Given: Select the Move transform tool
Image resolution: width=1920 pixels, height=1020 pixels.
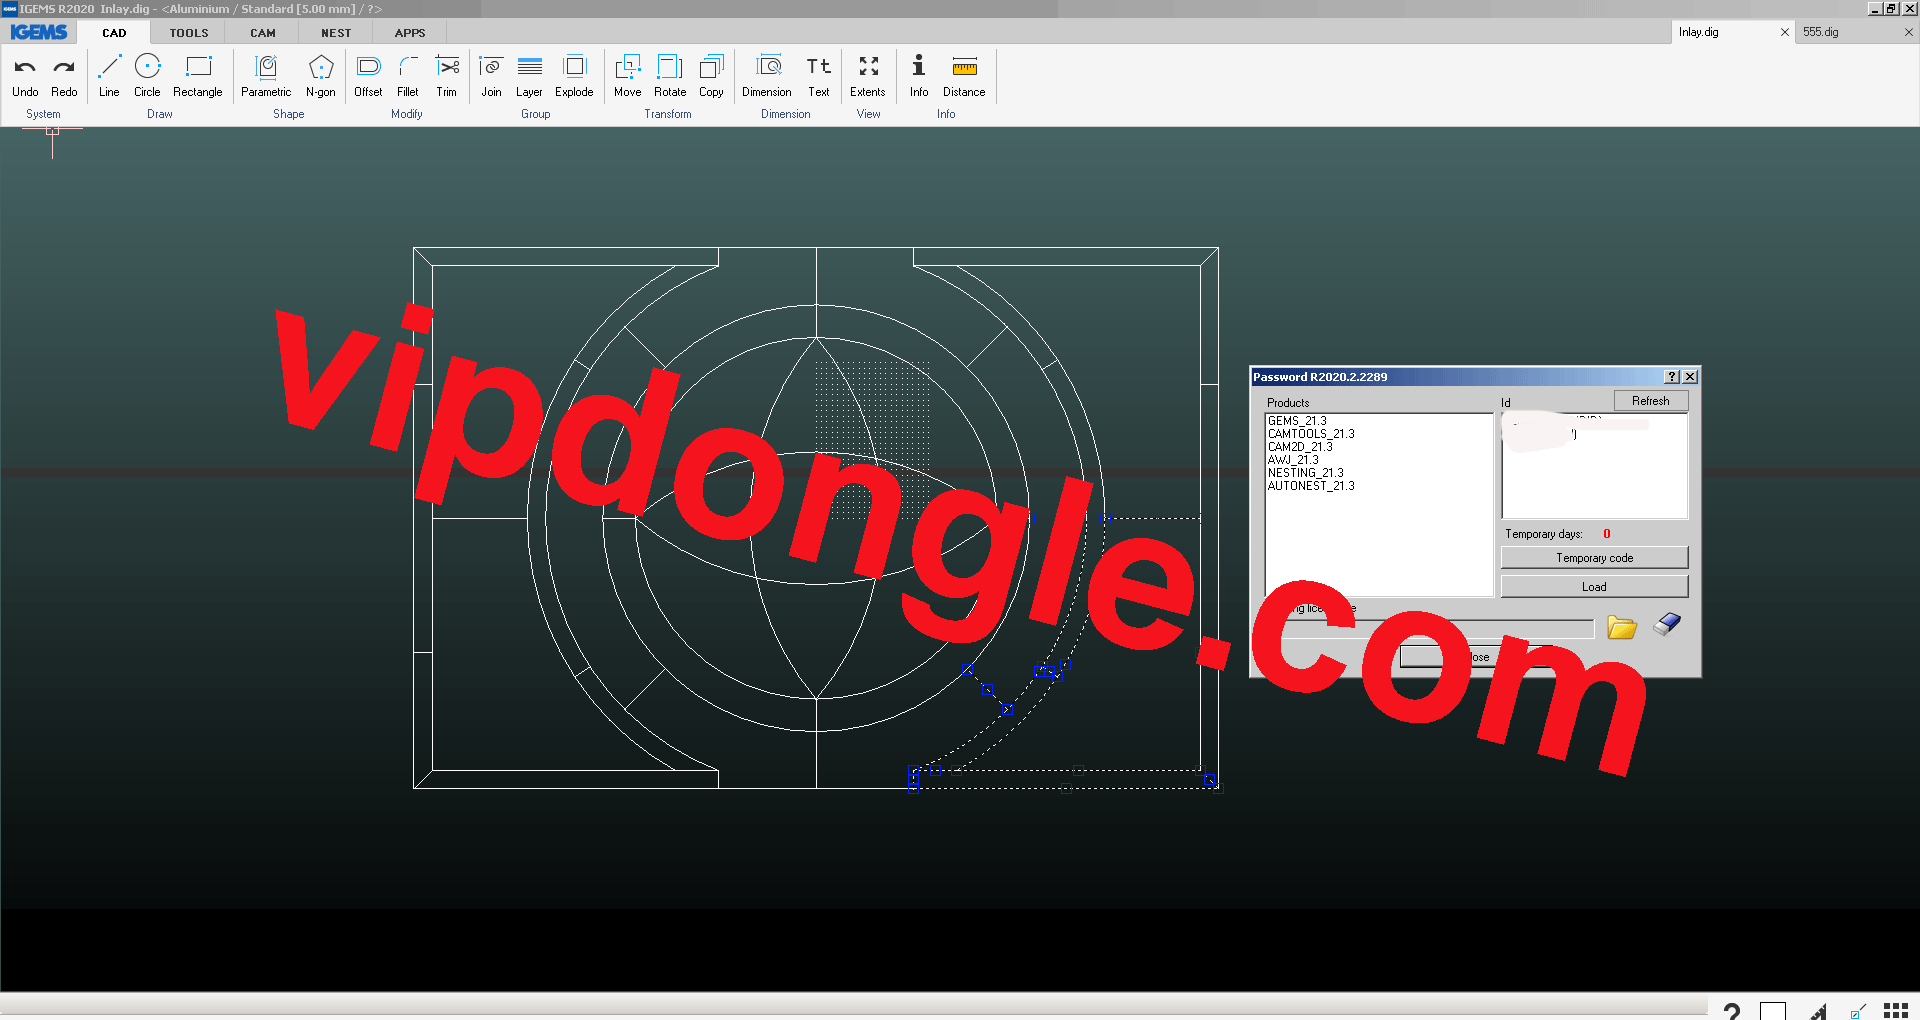Looking at the screenshot, I should [x=628, y=76].
